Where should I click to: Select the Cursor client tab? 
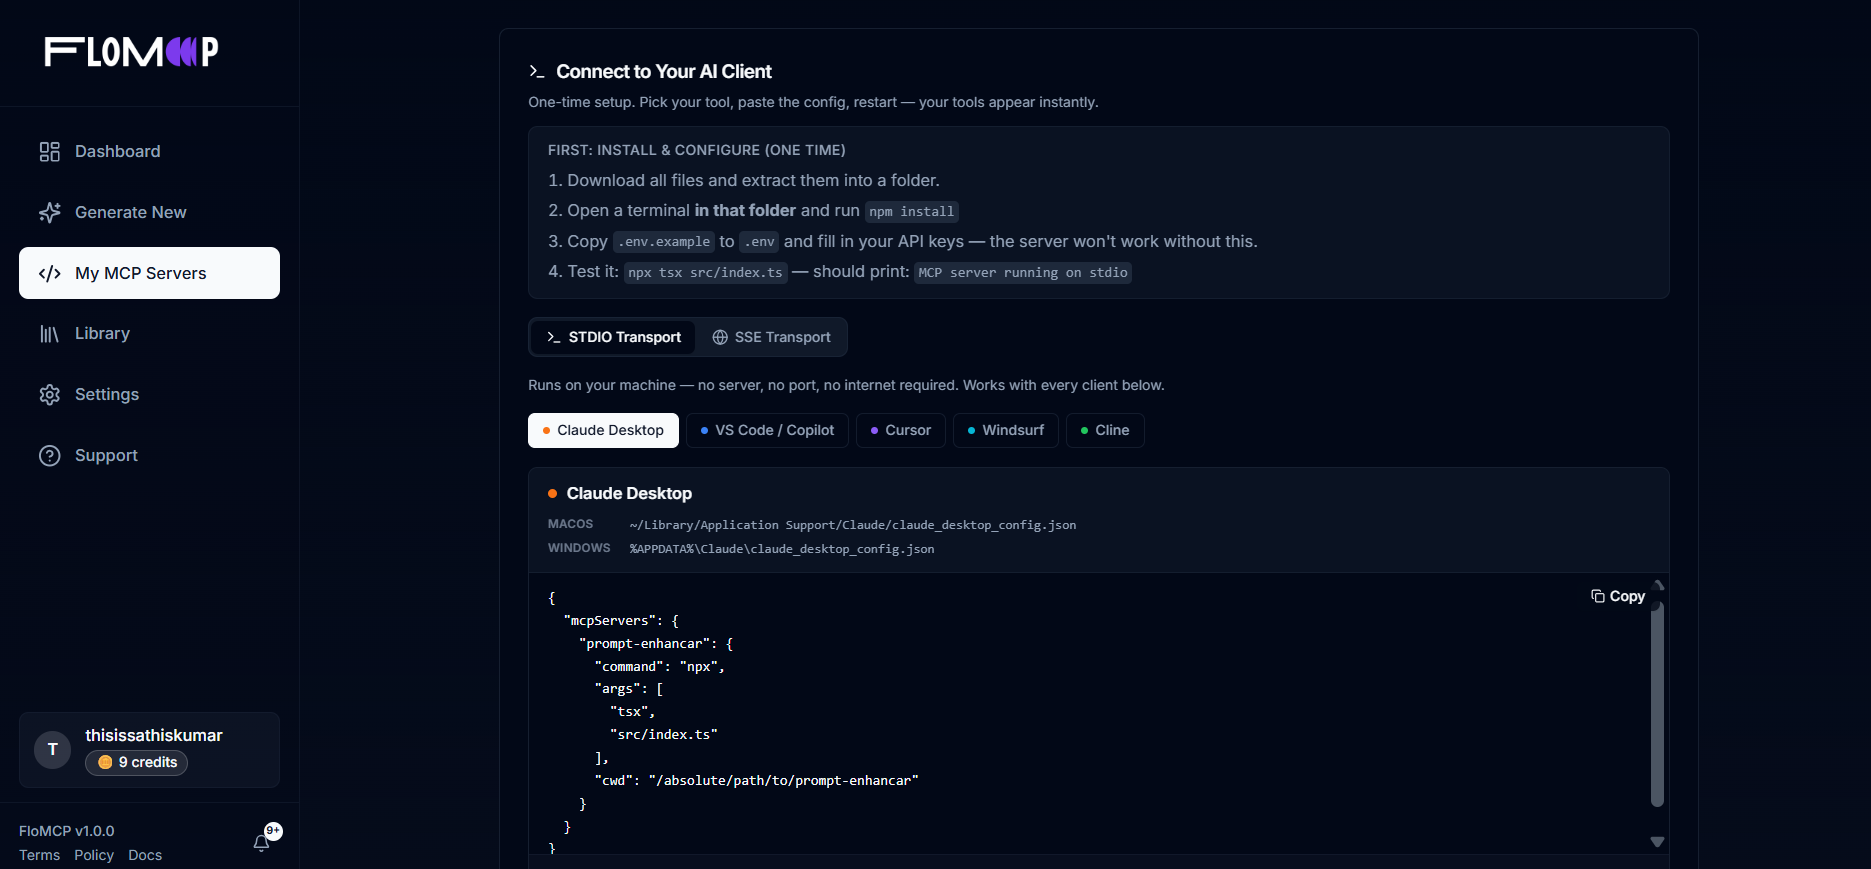click(900, 430)
